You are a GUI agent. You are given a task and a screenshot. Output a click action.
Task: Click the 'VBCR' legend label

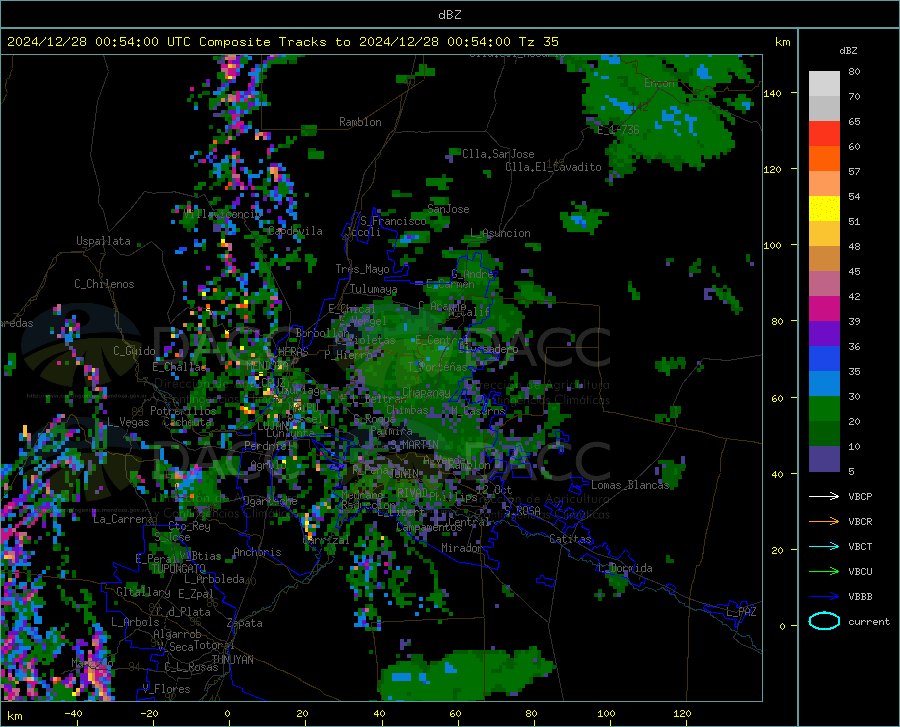pyautogui.click(x=860, y=522)
